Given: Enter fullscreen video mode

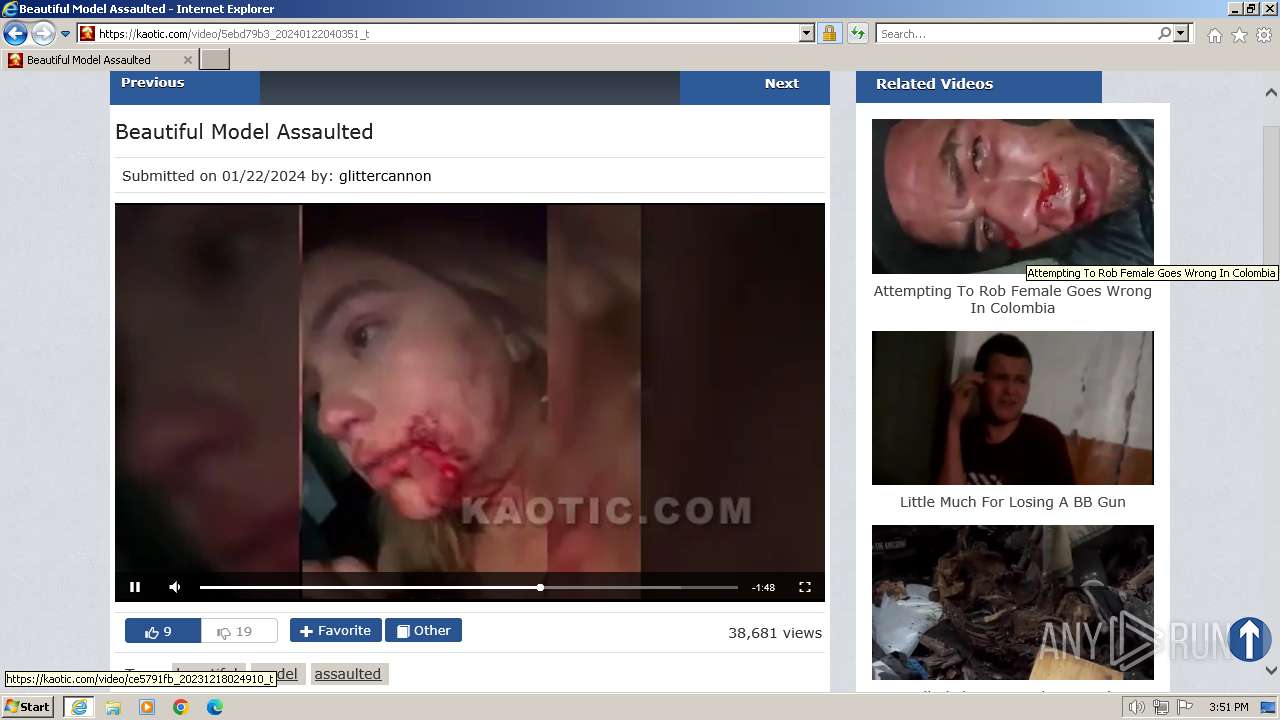Looking at the screenshot, I should coord(805,587).
